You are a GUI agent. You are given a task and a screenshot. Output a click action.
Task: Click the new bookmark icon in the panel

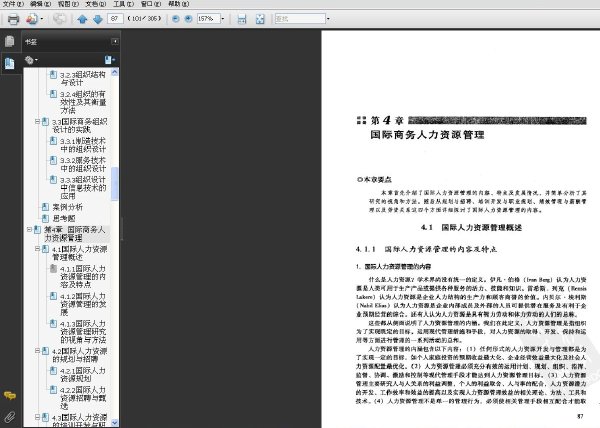[110, 60]
